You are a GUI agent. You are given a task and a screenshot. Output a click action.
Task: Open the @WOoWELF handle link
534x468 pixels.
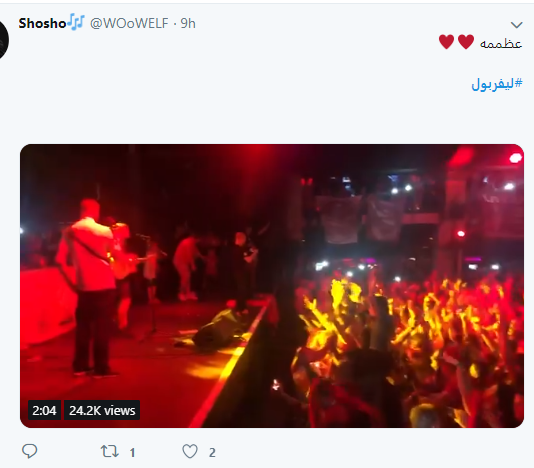tap(129, 24)
